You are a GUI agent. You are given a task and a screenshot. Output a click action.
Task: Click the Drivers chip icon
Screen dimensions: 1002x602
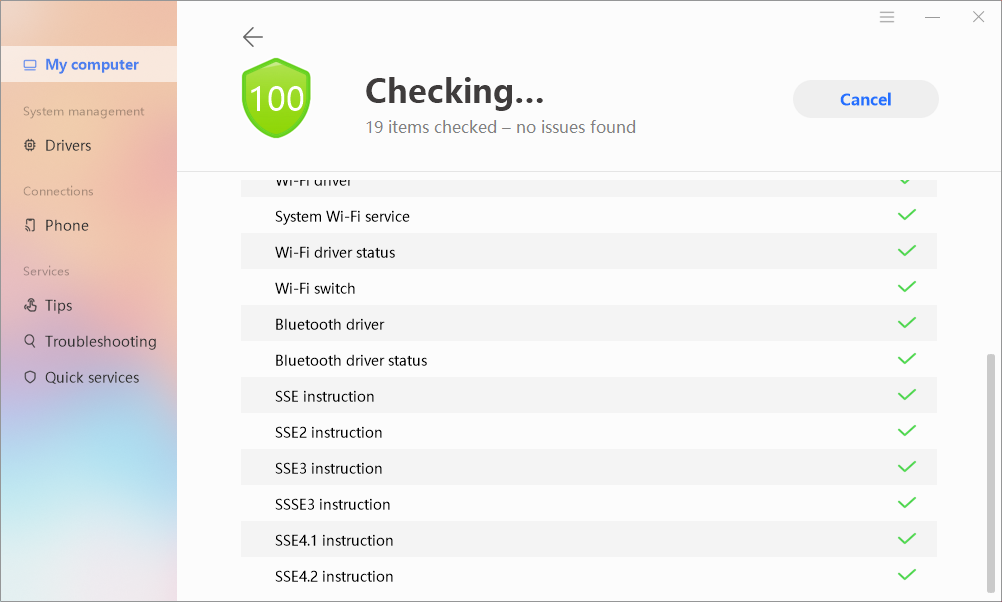click(30, 146)
